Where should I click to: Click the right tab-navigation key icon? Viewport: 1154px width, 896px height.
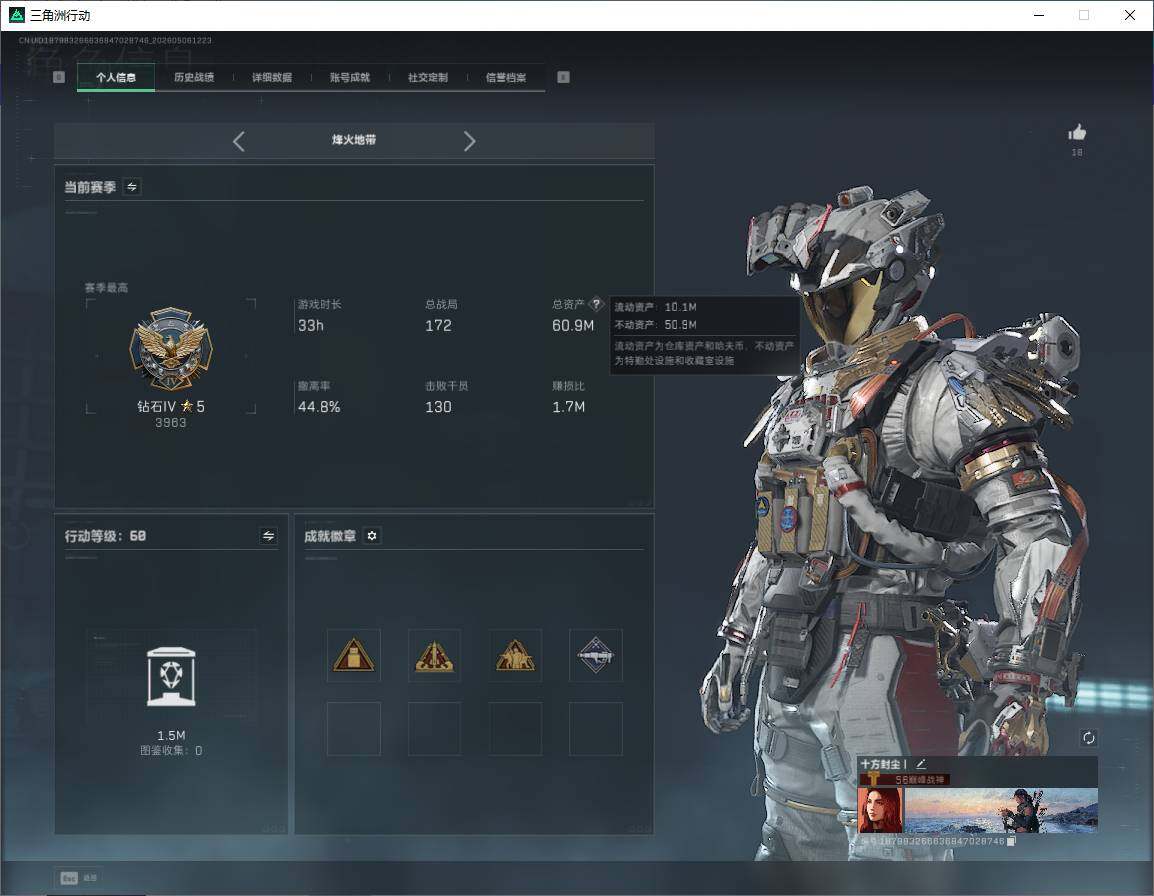(563, 77)
